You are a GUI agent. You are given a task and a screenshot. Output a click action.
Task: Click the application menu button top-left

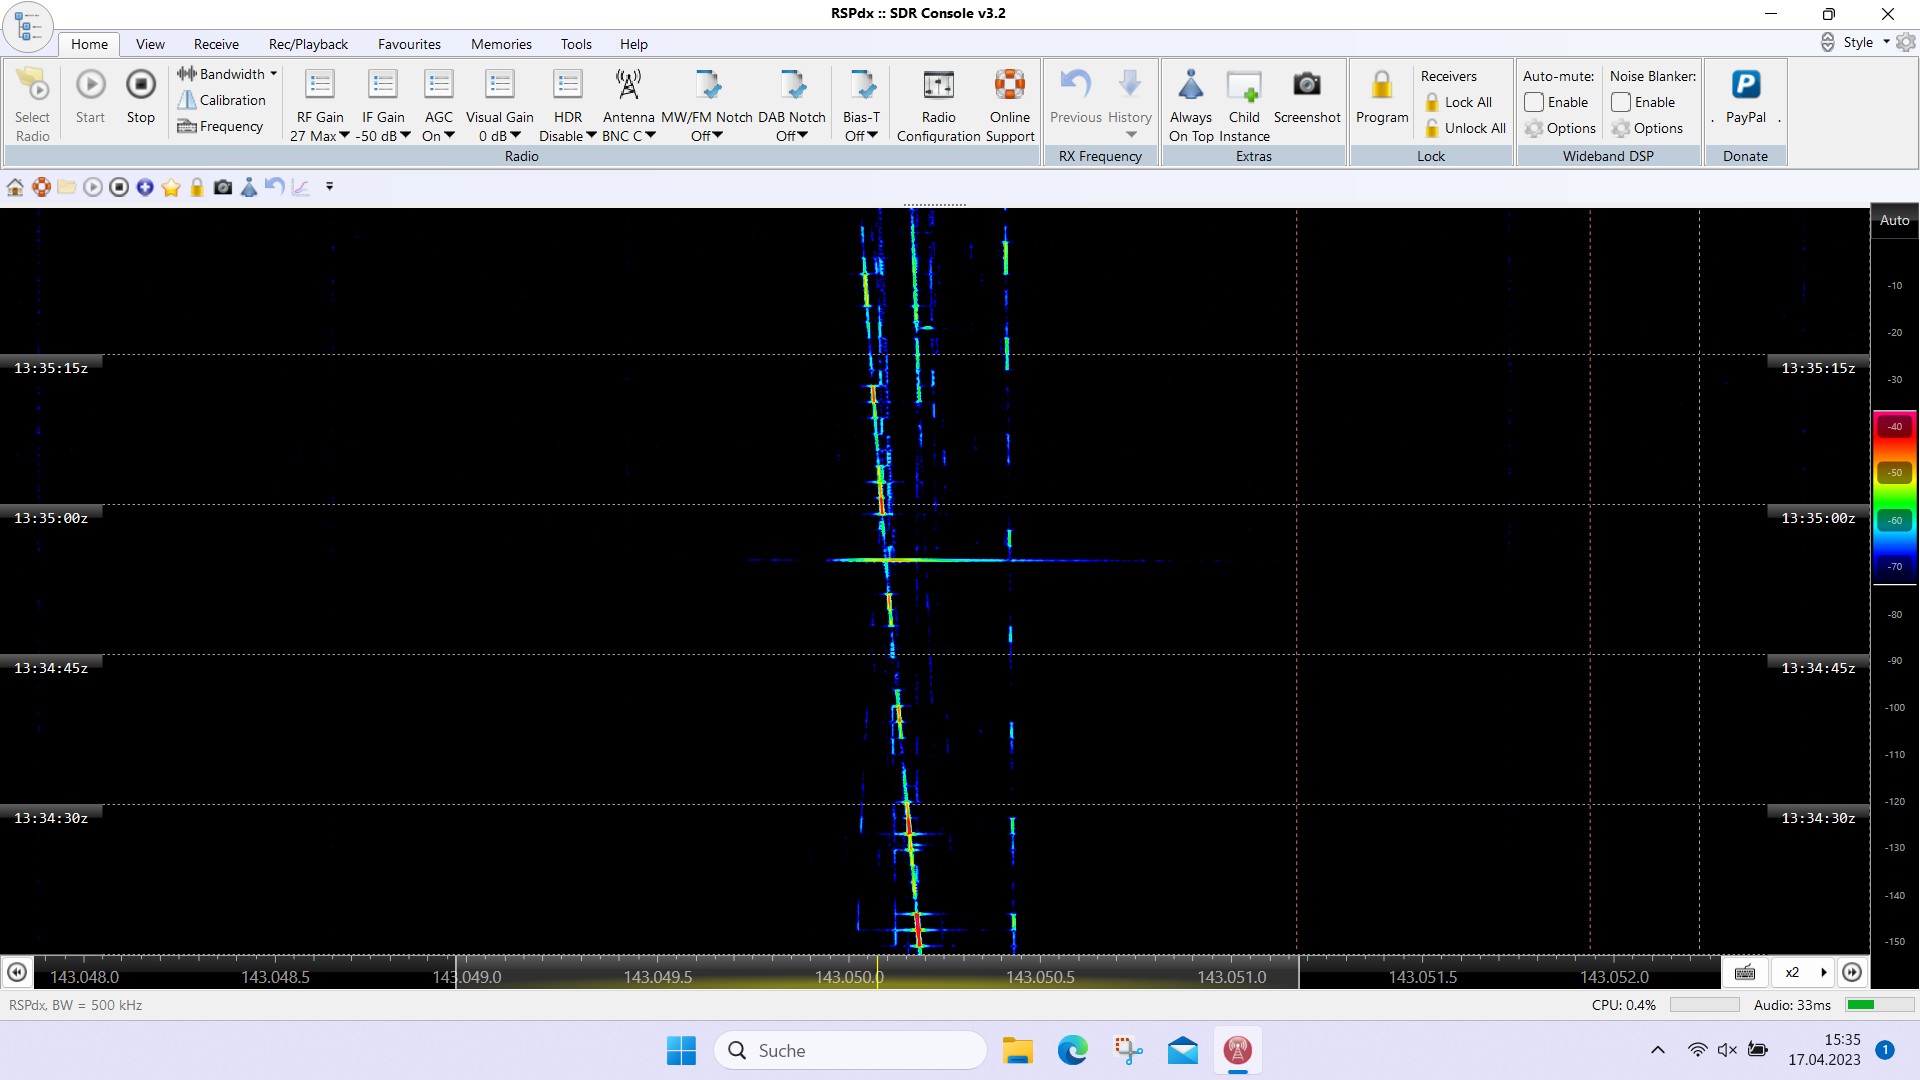[27, 27]
